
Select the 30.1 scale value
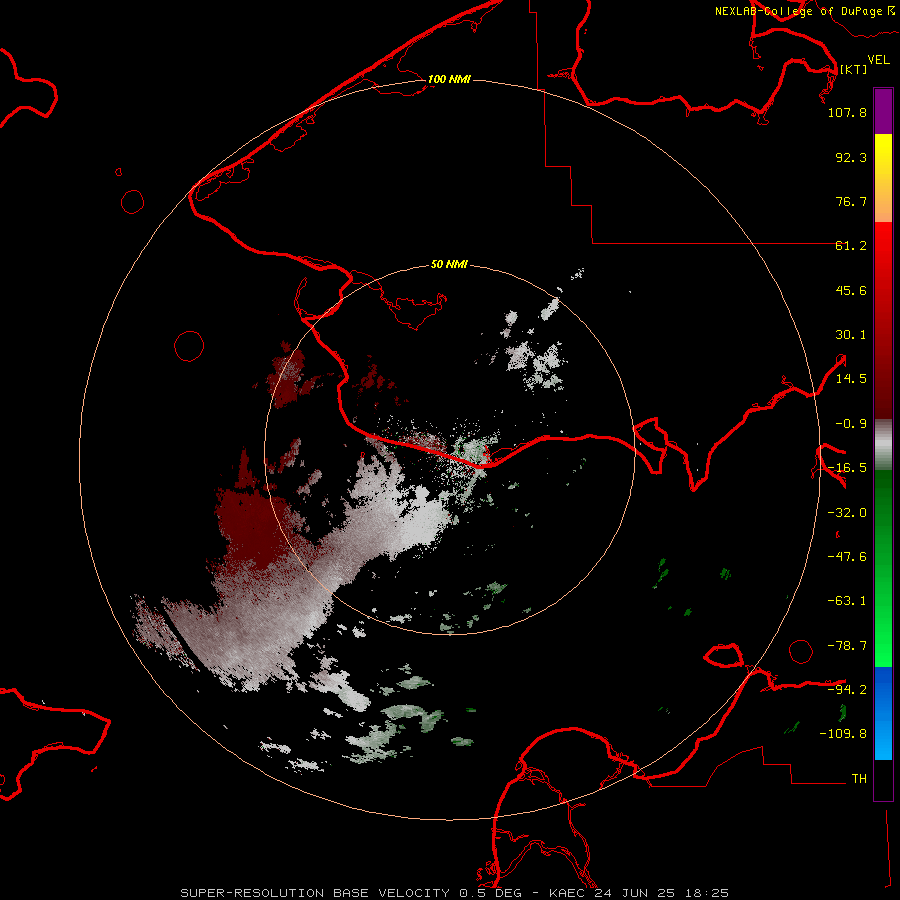pos(851,335)
